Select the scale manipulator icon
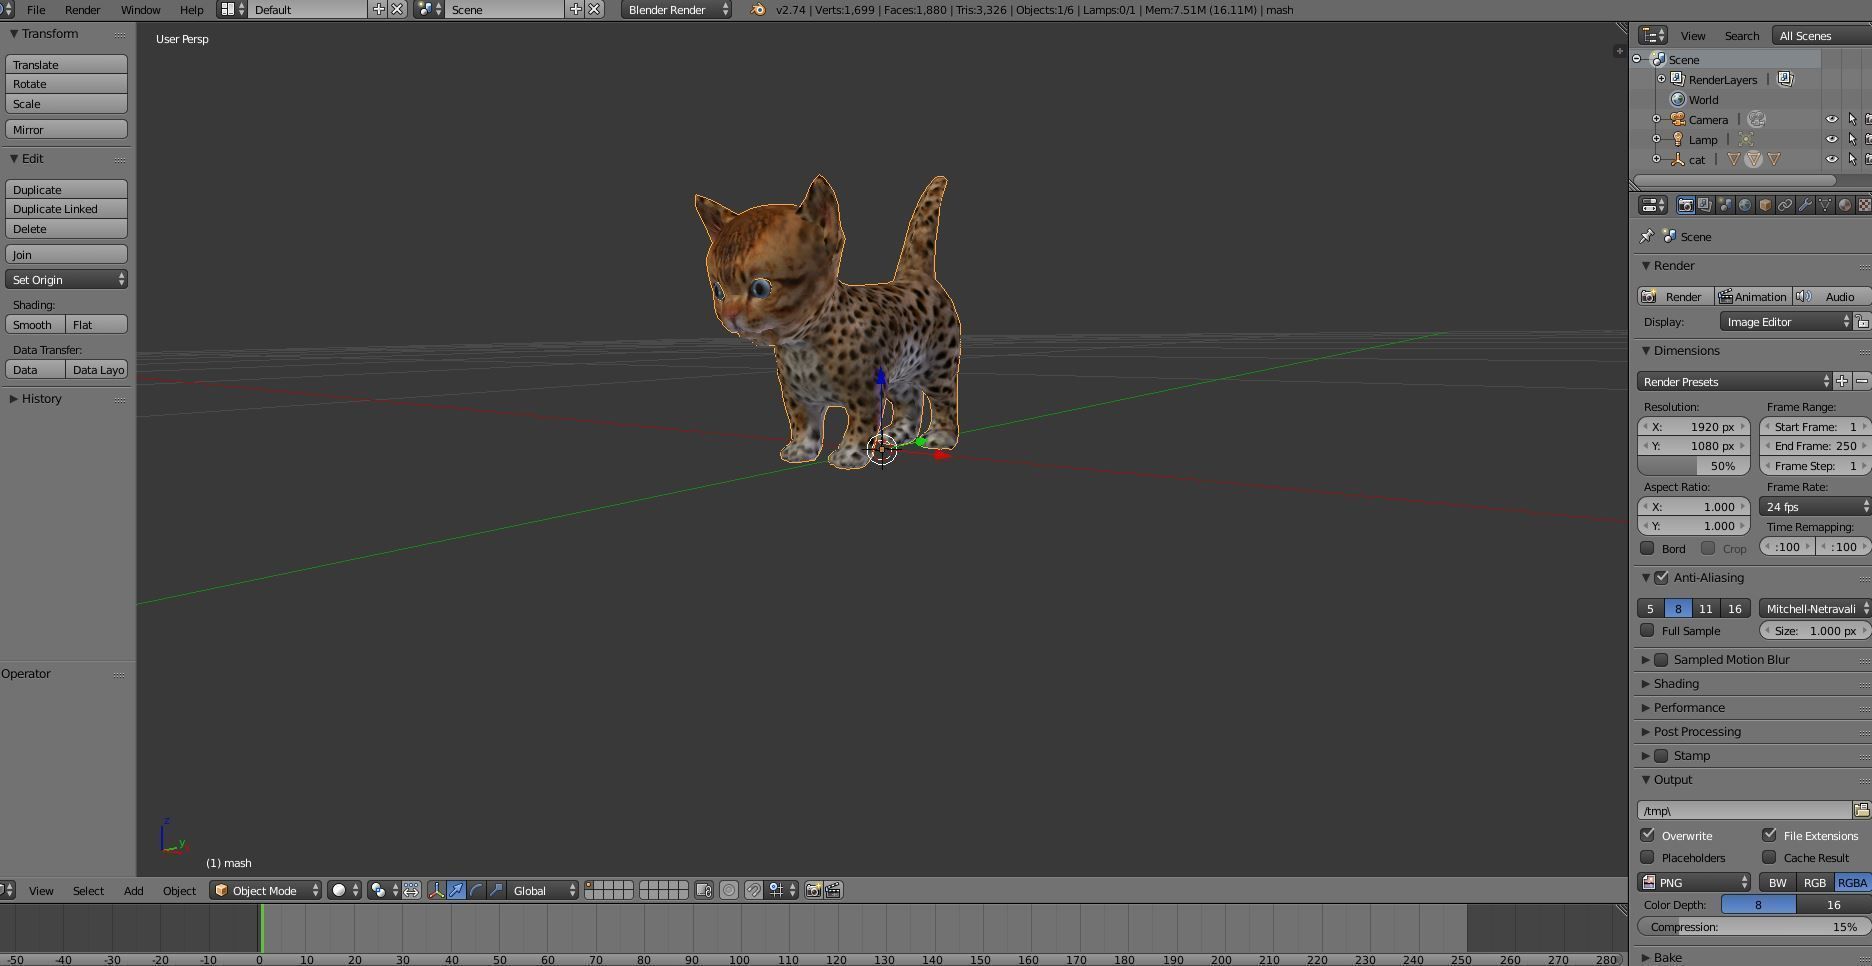 (x=496, y=890)
